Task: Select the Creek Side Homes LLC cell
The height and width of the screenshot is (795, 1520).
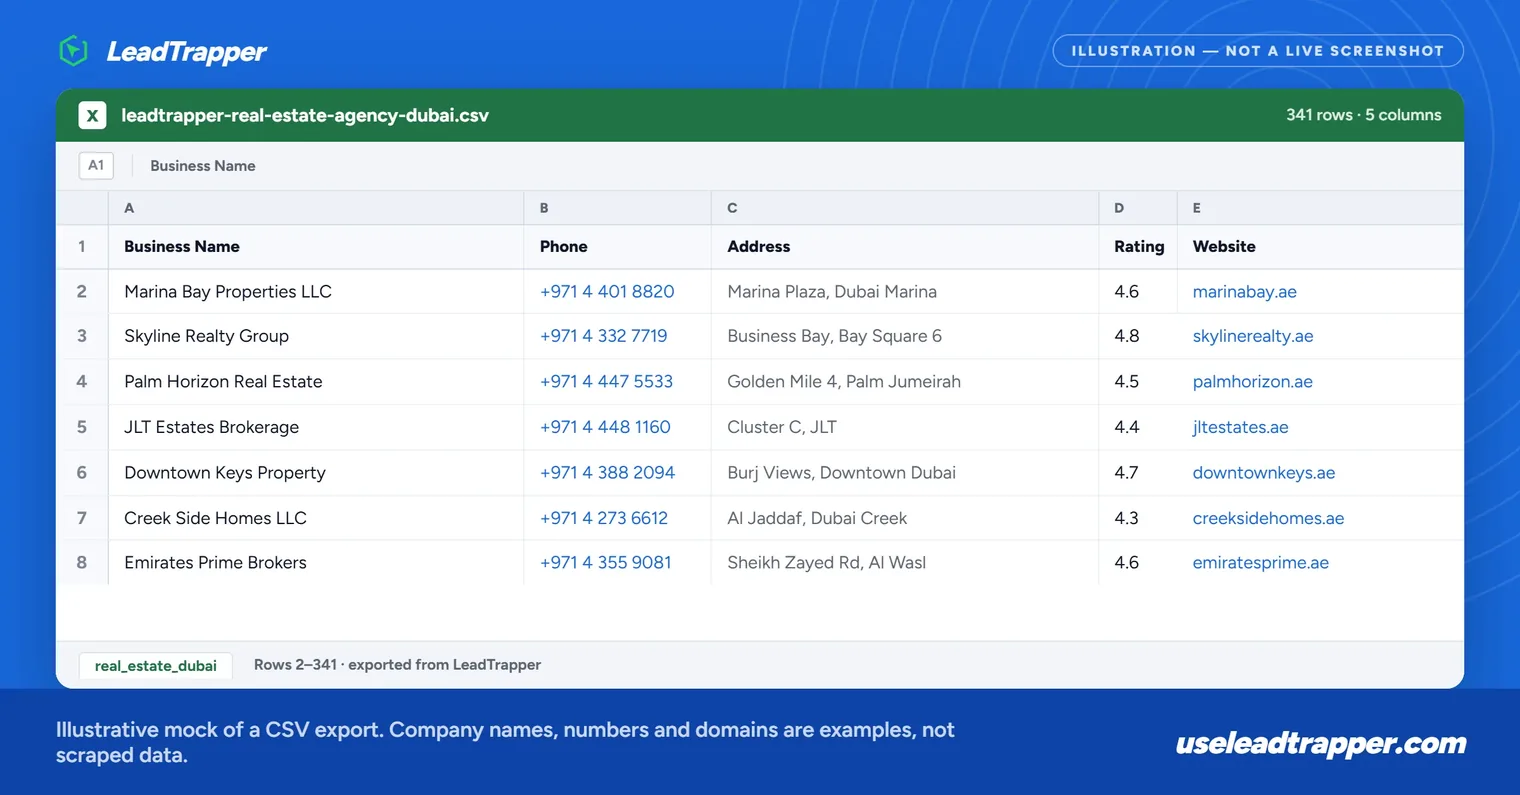Action: point(316,518)
